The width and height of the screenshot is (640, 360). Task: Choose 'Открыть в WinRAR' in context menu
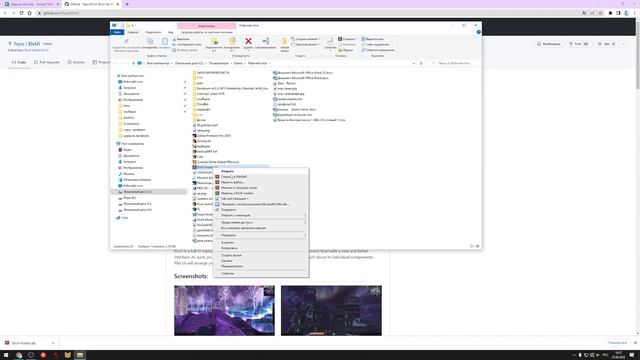click(261, 177)
